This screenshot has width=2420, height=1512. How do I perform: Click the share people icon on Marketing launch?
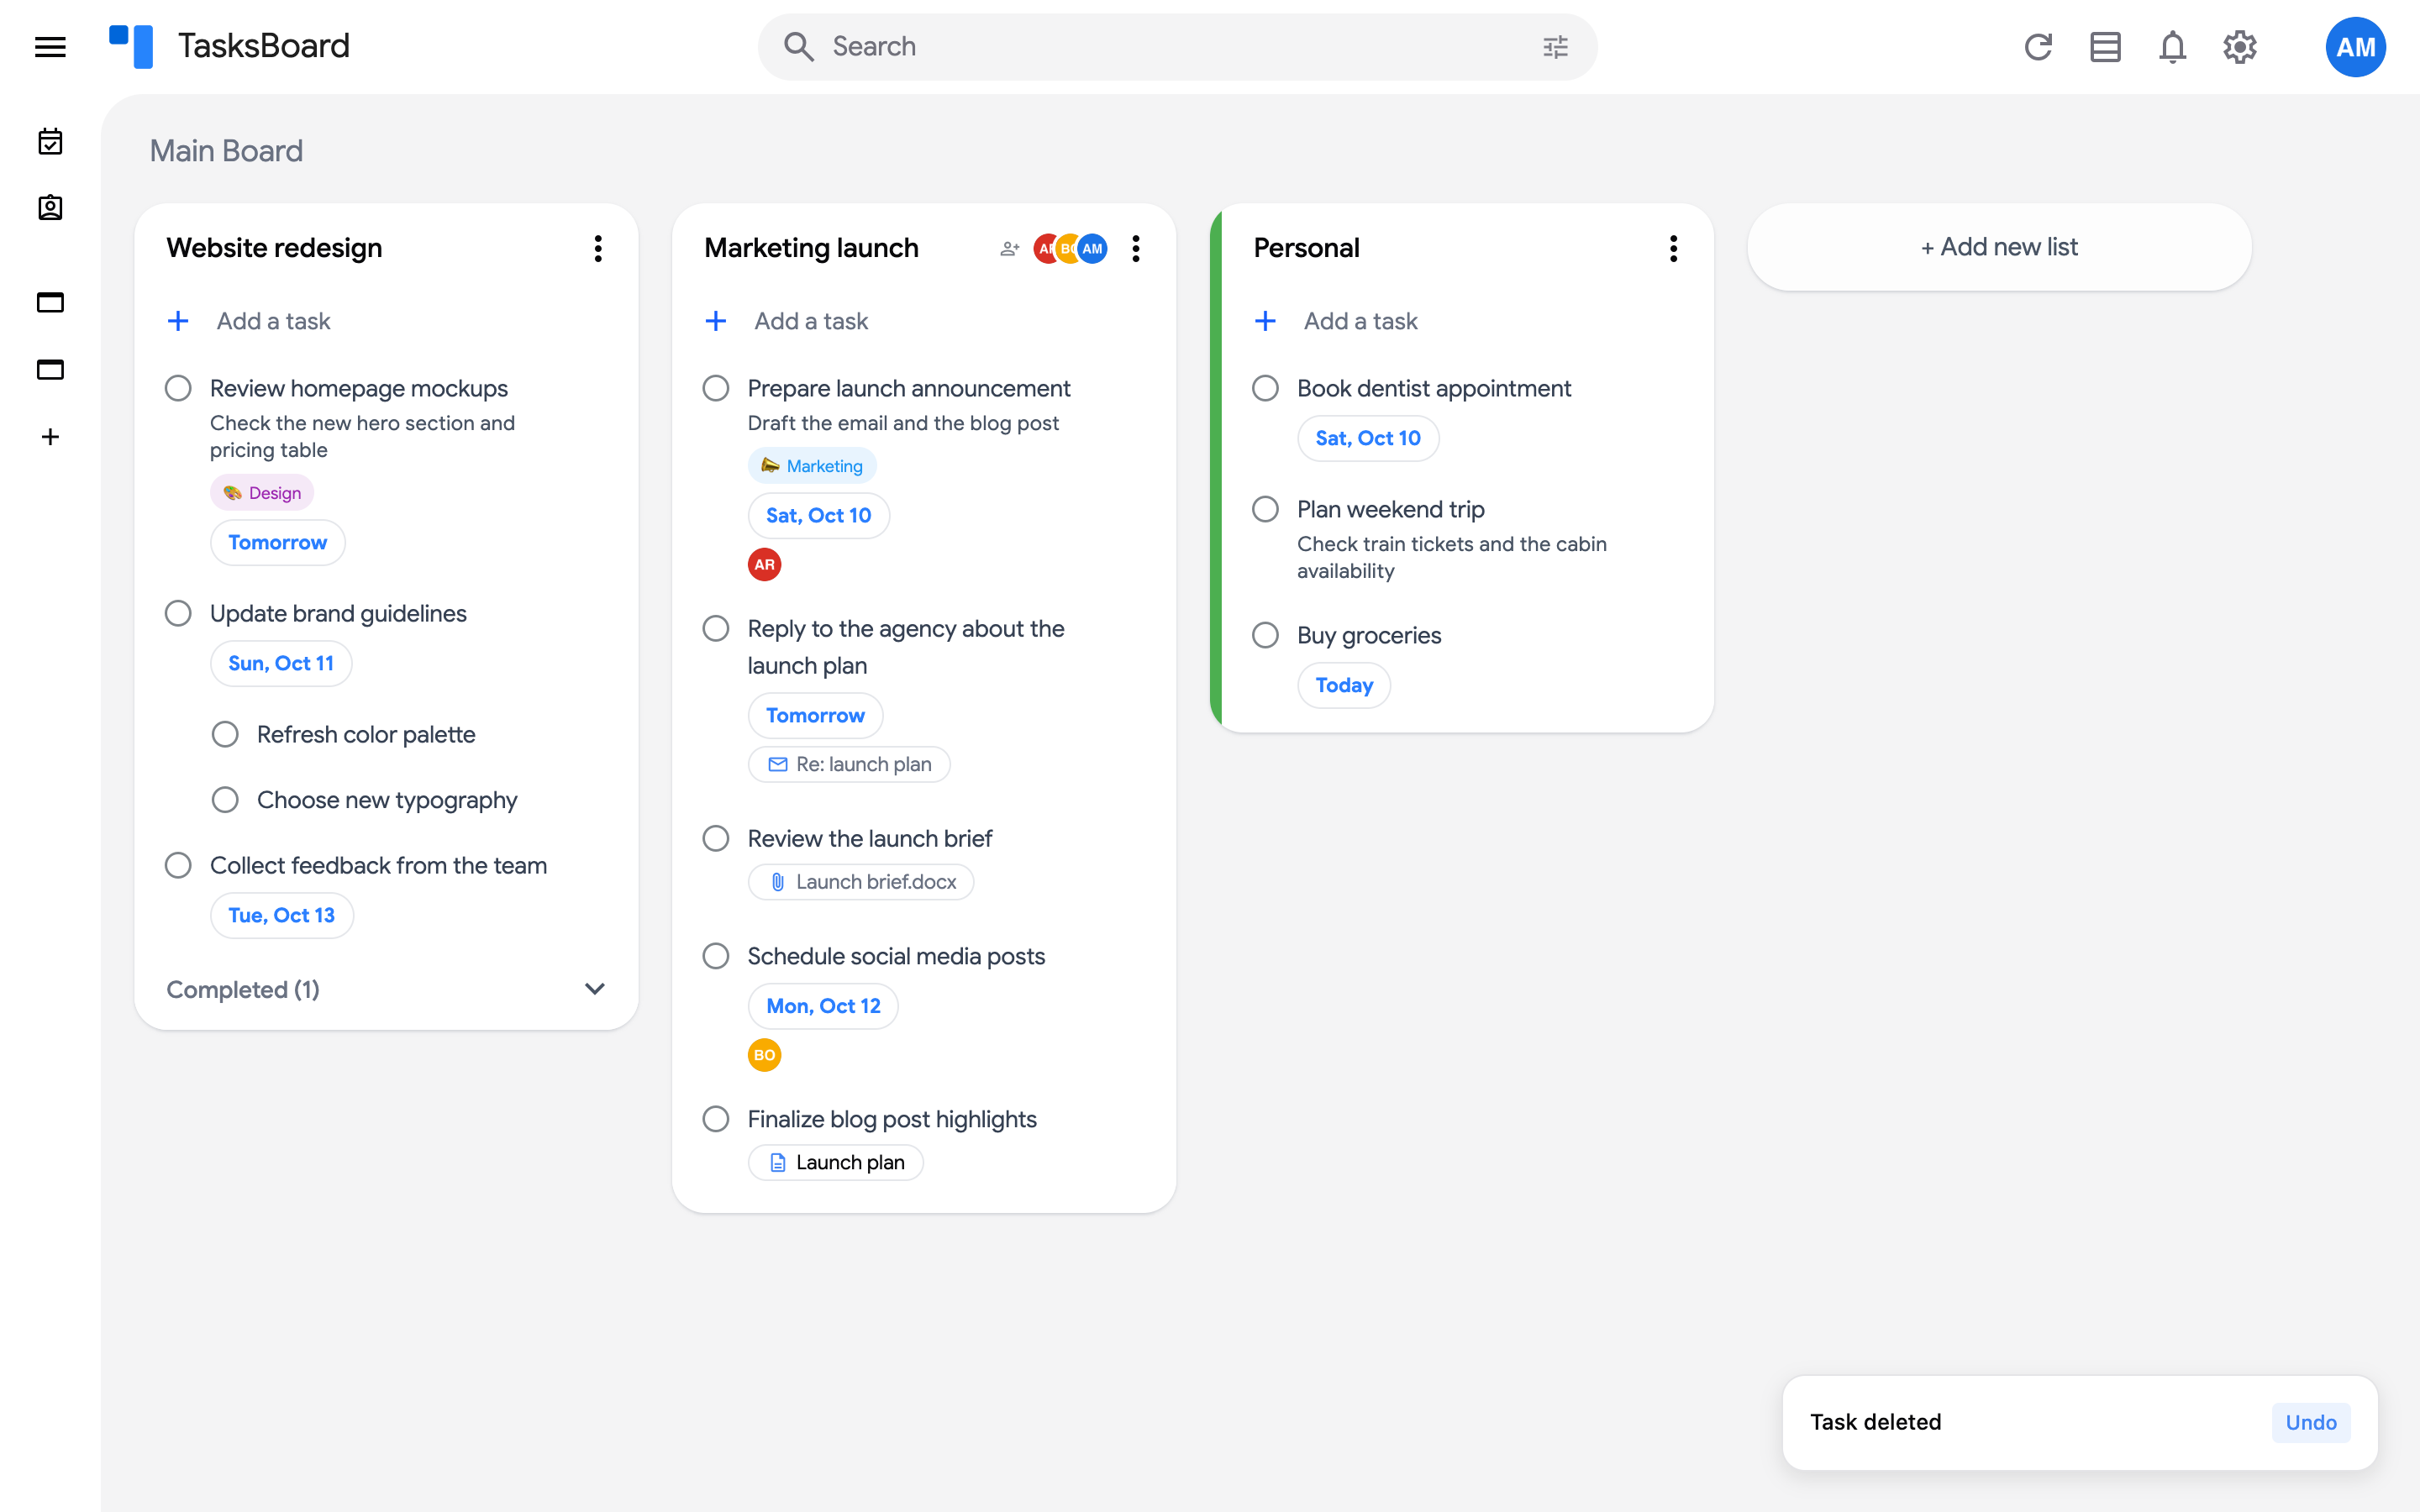point(1009,249)
